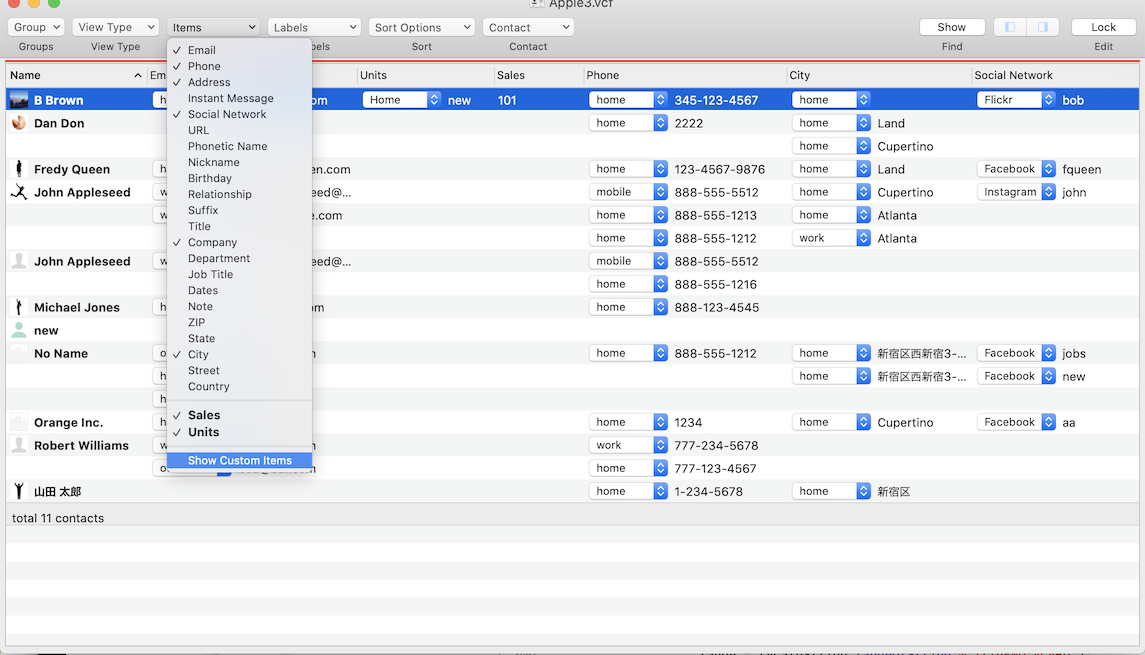This screenshot has width=1145, height=655.
Task: Click the green person icon for contact 'new'
Action: click(19, 330)
